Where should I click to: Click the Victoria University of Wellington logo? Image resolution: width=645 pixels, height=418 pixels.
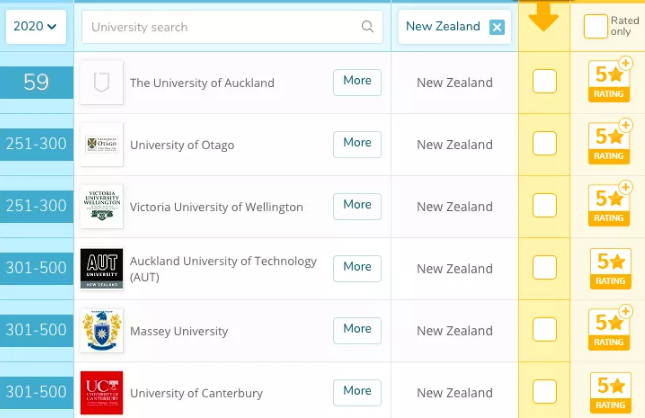(102, 206)
